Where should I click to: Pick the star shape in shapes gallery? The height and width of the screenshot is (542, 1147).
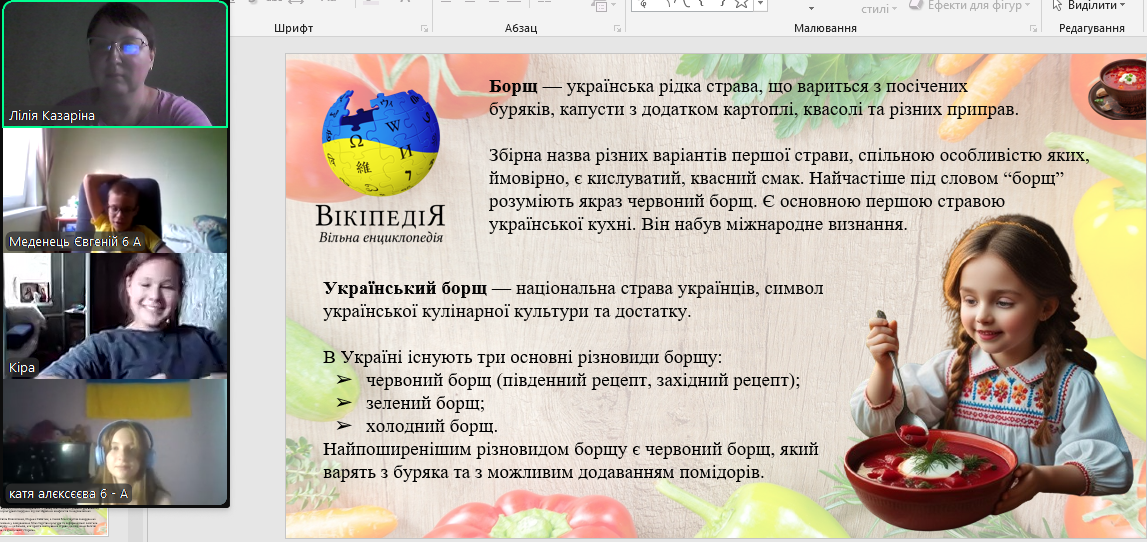pyautogui.click(x=742, y=4)
